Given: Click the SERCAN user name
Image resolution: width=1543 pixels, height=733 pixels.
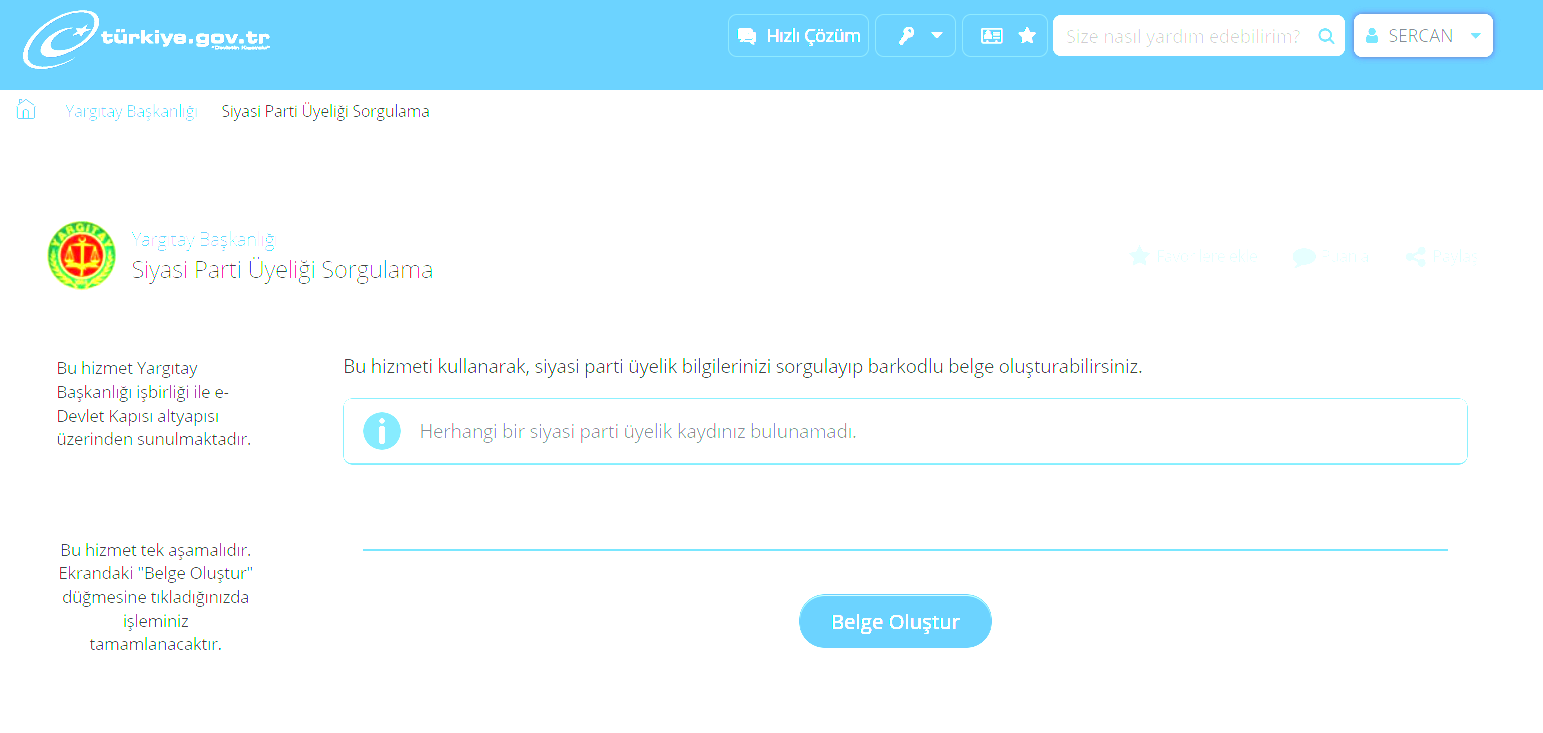Looking at the screenshot, I should click(1421, 36).
